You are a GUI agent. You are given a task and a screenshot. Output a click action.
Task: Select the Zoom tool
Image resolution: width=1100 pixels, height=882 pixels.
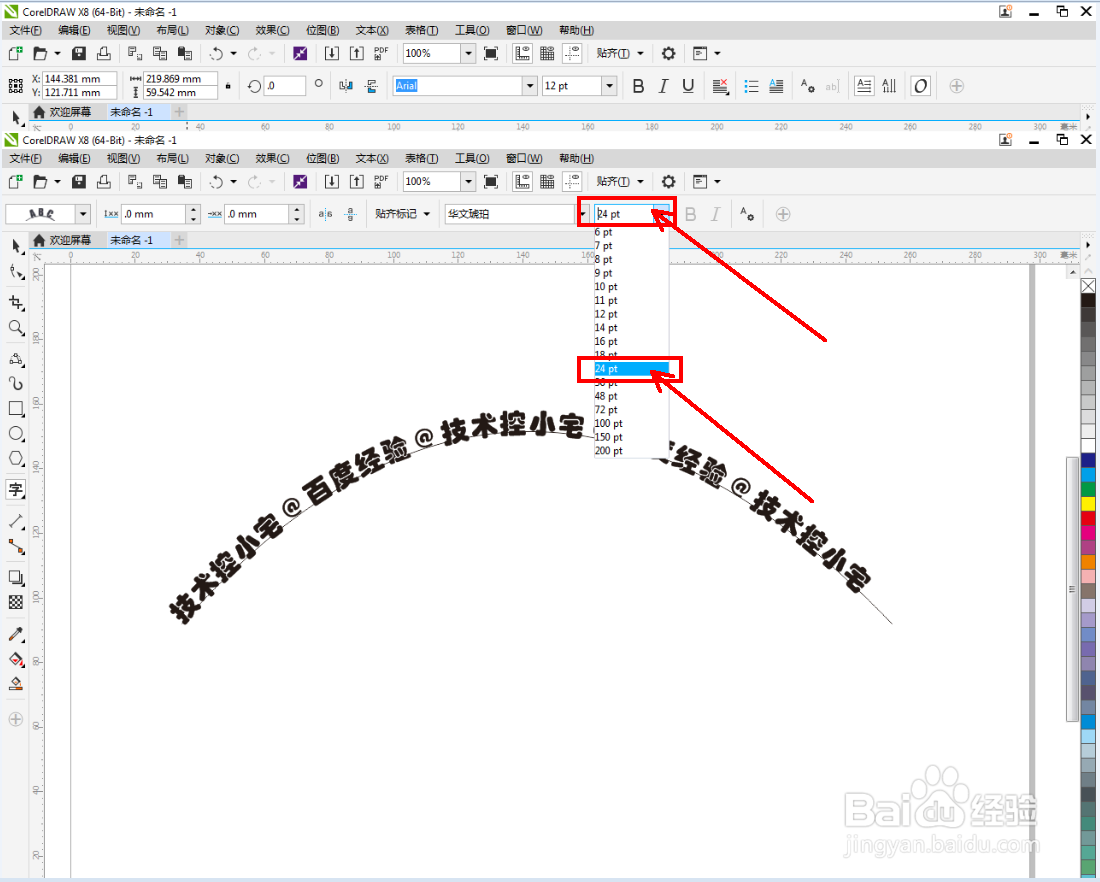point(16,327)
